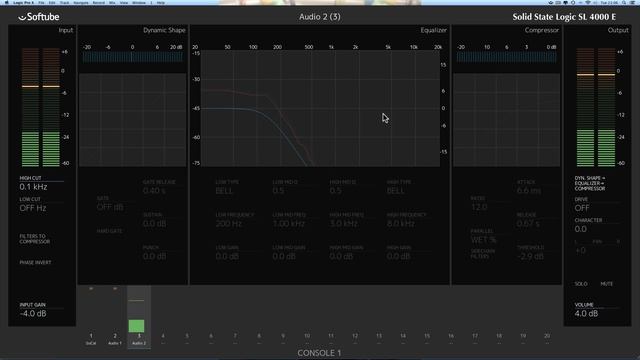Viewport: 640px width, 360px height.
Task: Click the compressor Ratio 12.0 value
Action: pyautogui.click(x=479, y=207)
